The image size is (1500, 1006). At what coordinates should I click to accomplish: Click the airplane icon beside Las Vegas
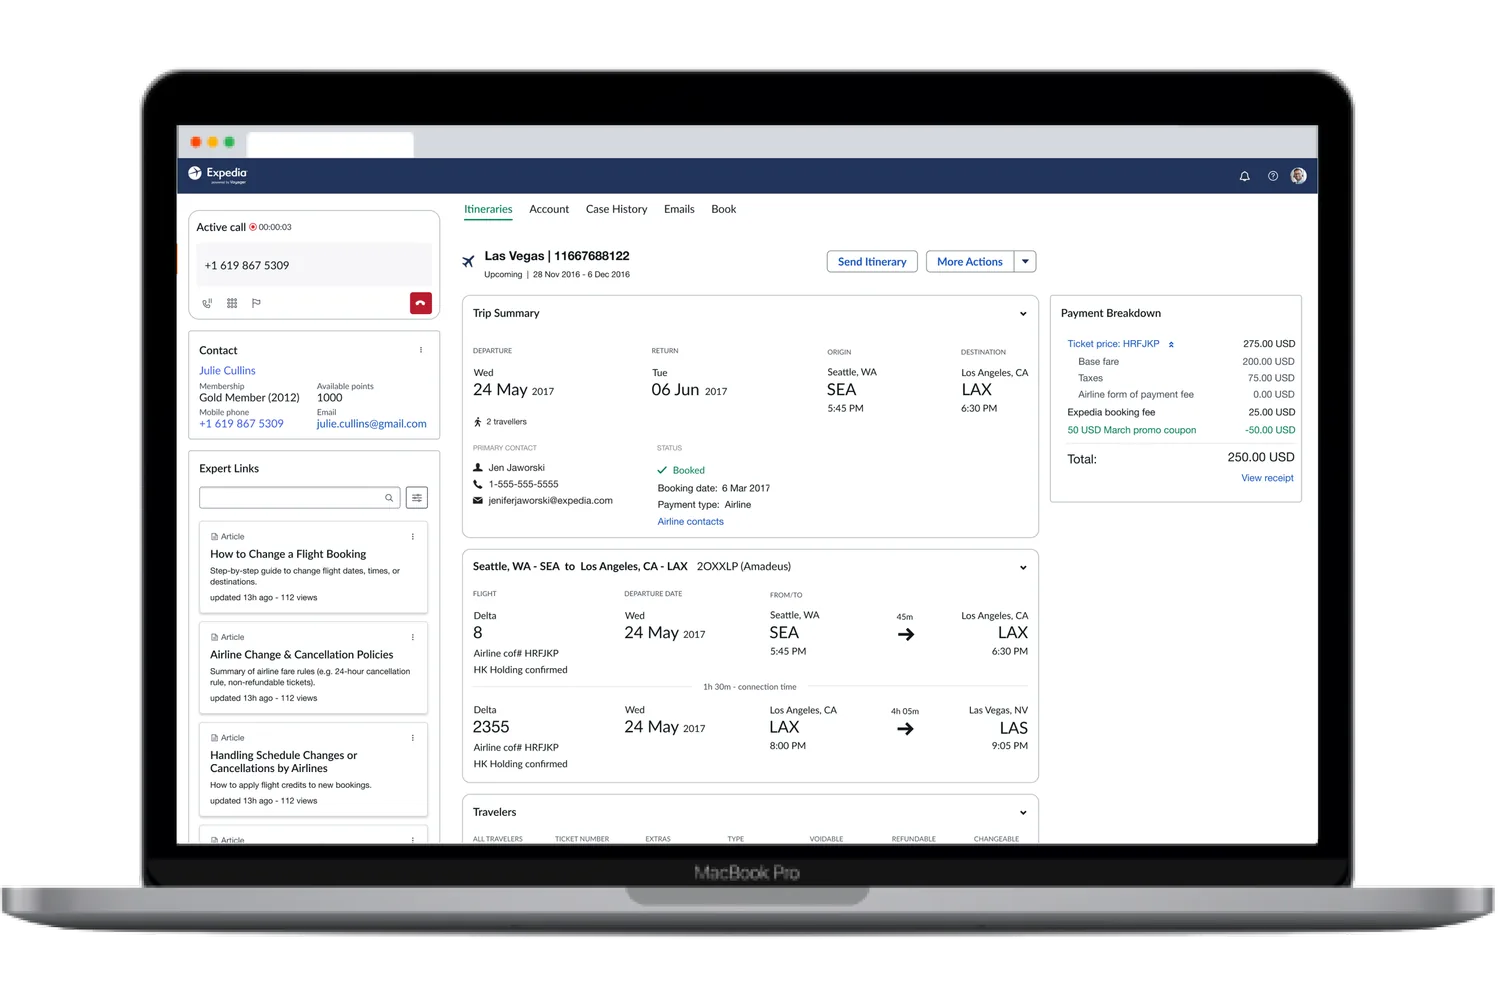click(468, 262)
